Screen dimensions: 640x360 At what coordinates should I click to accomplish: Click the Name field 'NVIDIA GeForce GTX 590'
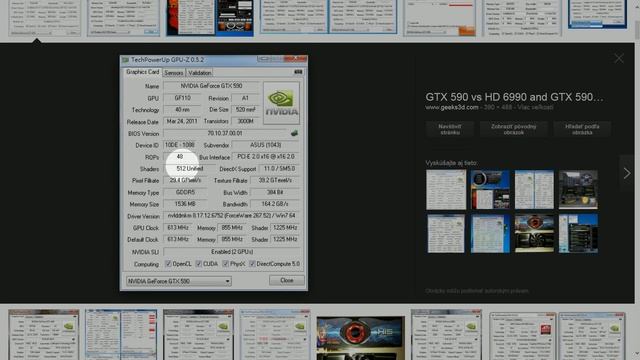211,86
